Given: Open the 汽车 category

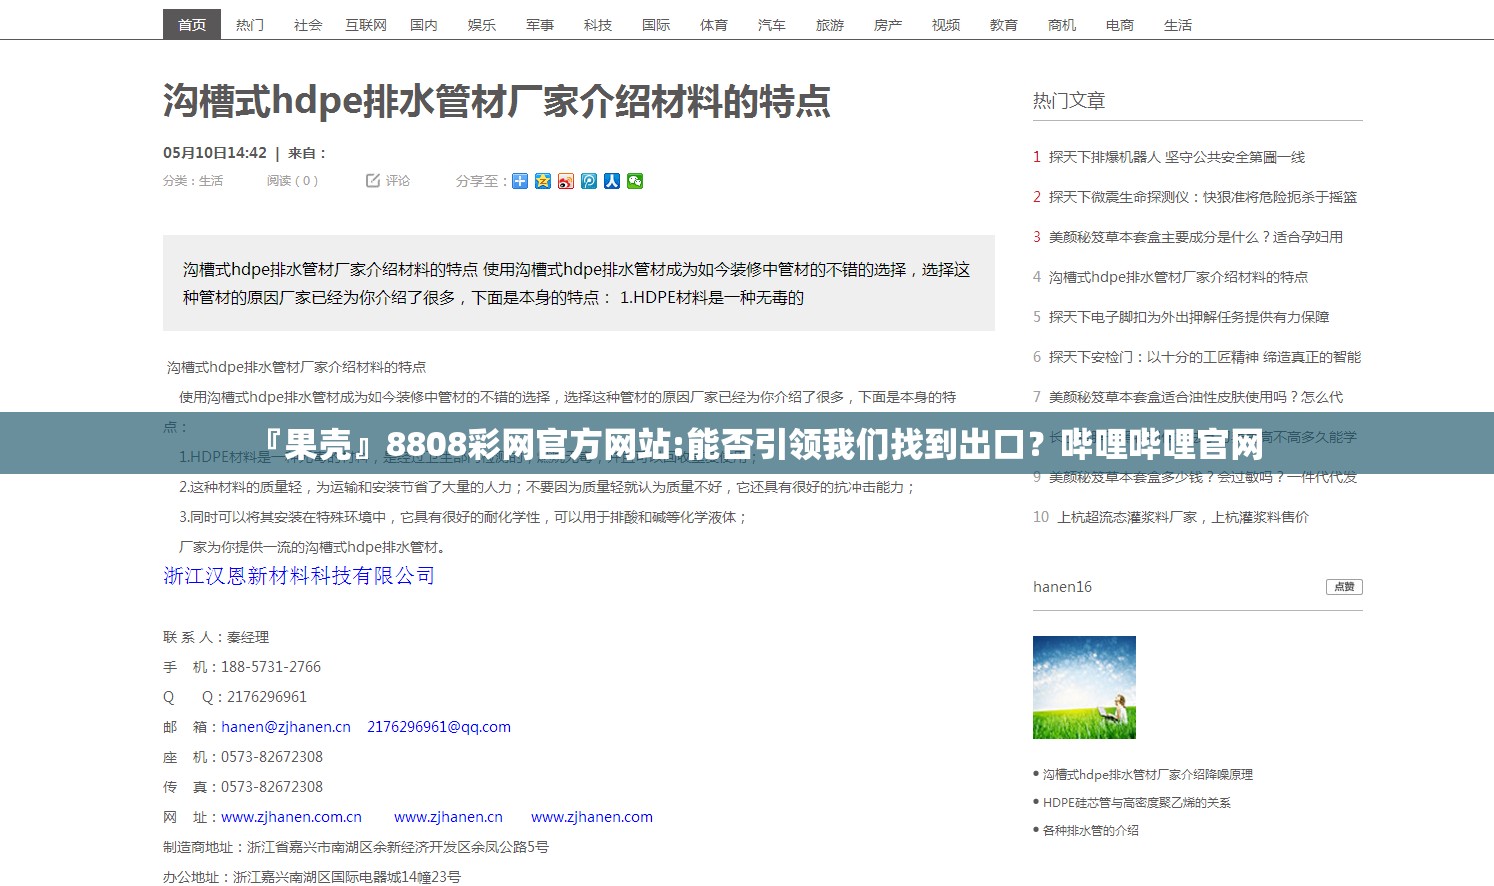Looking at the screenshot, I should 772,24.
